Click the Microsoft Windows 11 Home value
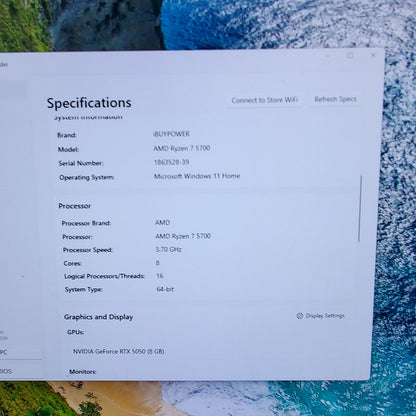This screenshot has width=416, height=416. pyautogui.click(x=197, y=176)
